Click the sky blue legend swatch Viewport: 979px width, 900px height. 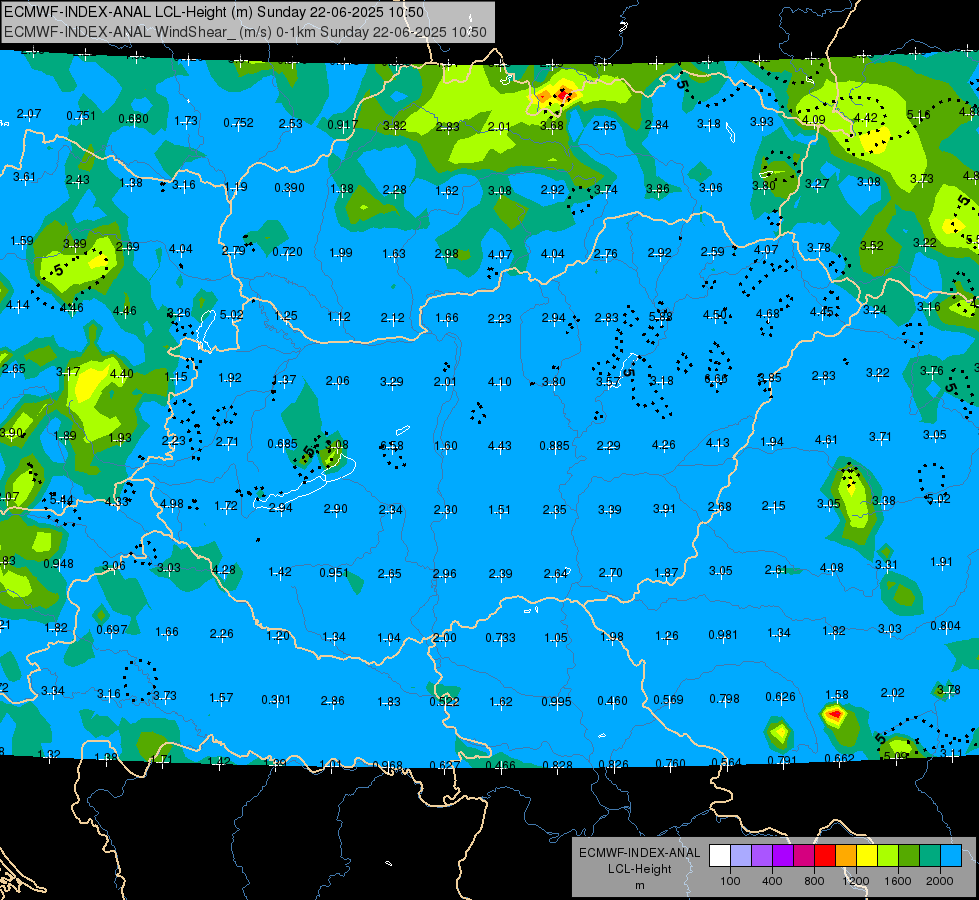pos(951,855)
